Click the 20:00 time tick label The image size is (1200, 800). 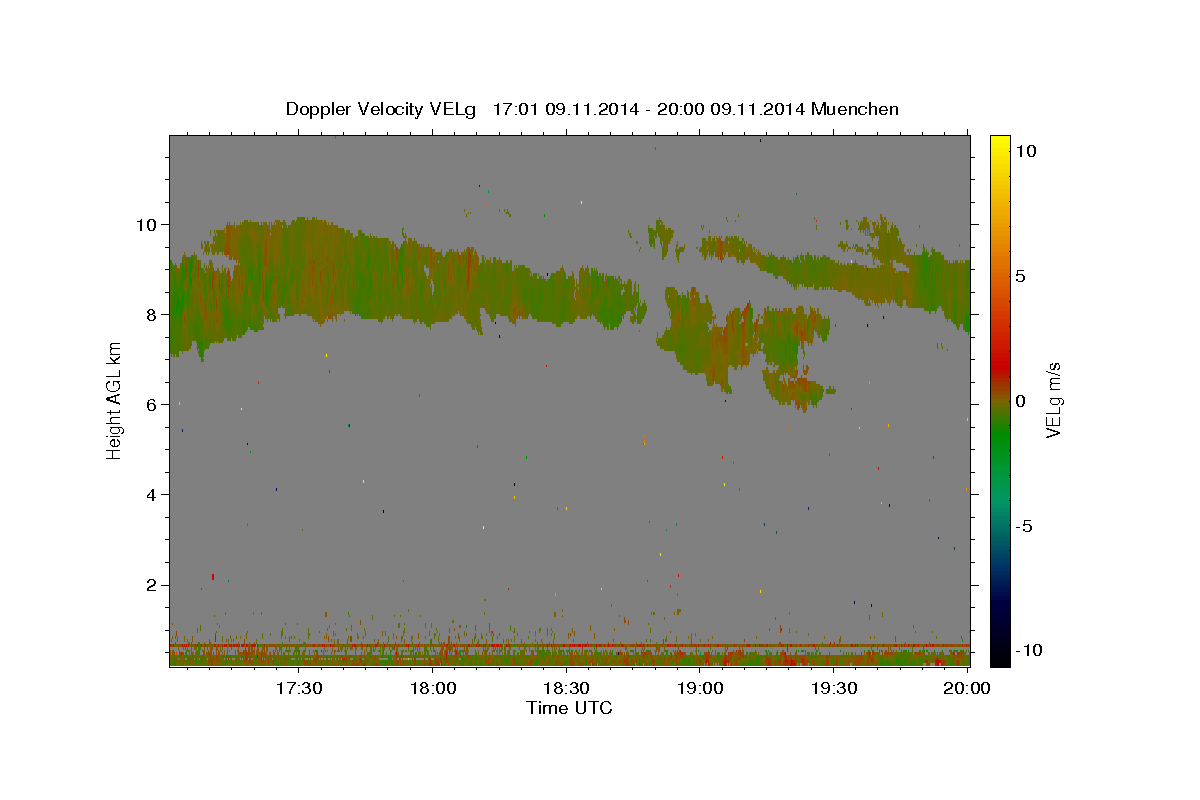point(968,688)
